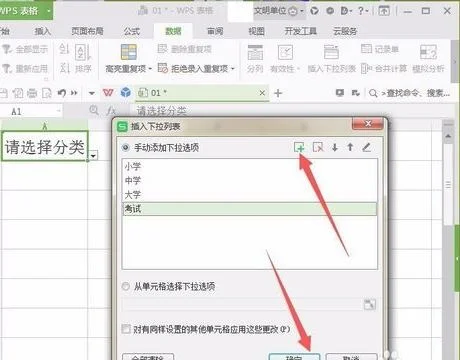The height and width of the screenshot is (360, 460).
Task: Open the 文明单位 account dropdown
Action: pyautogui.click(x=279, y=11)
